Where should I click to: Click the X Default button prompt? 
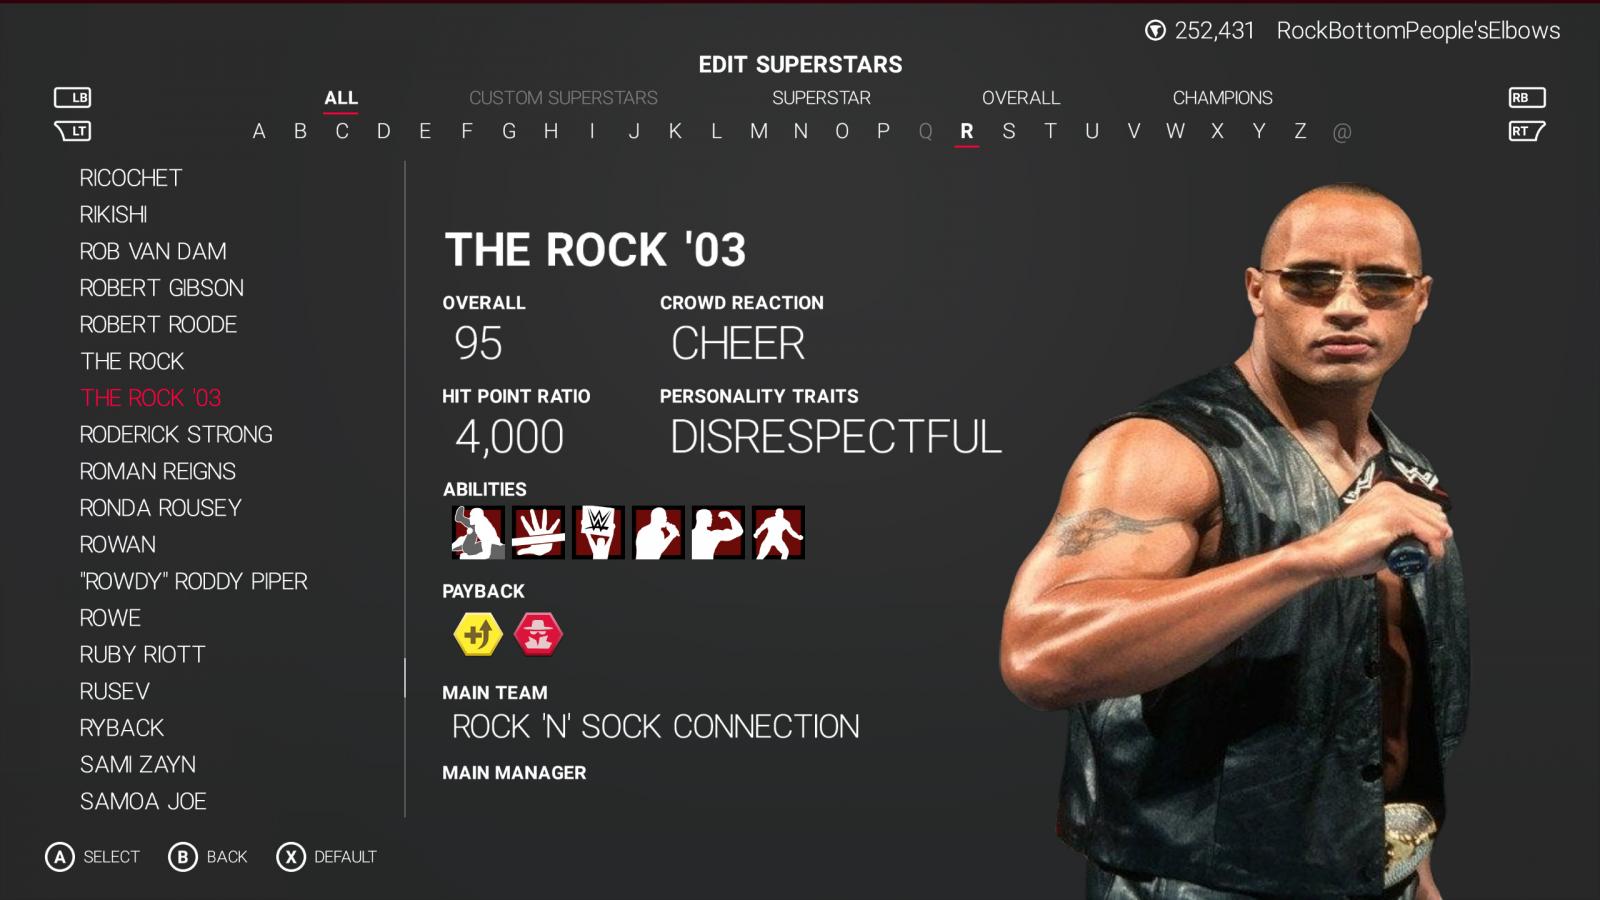pos(327,857)
